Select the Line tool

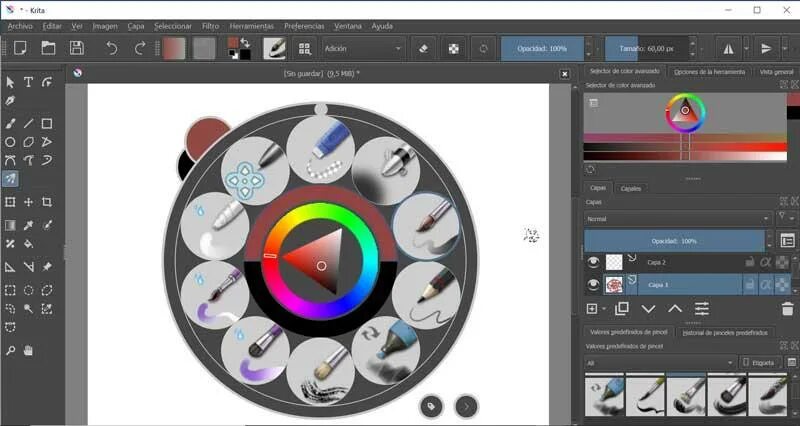[29, 123]
